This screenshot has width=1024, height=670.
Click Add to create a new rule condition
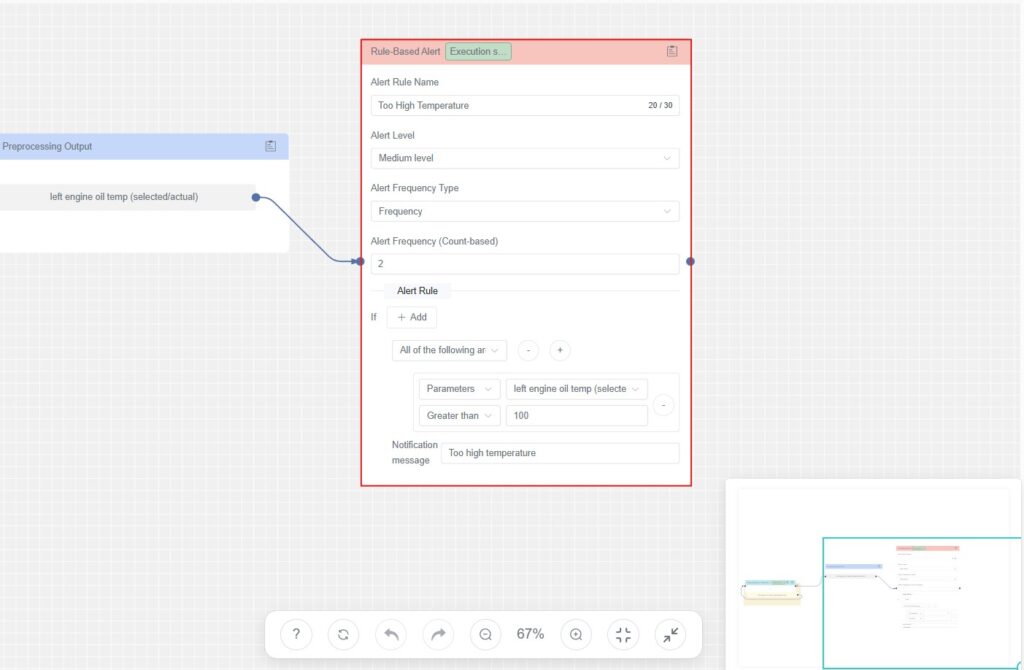coord(411,317)
